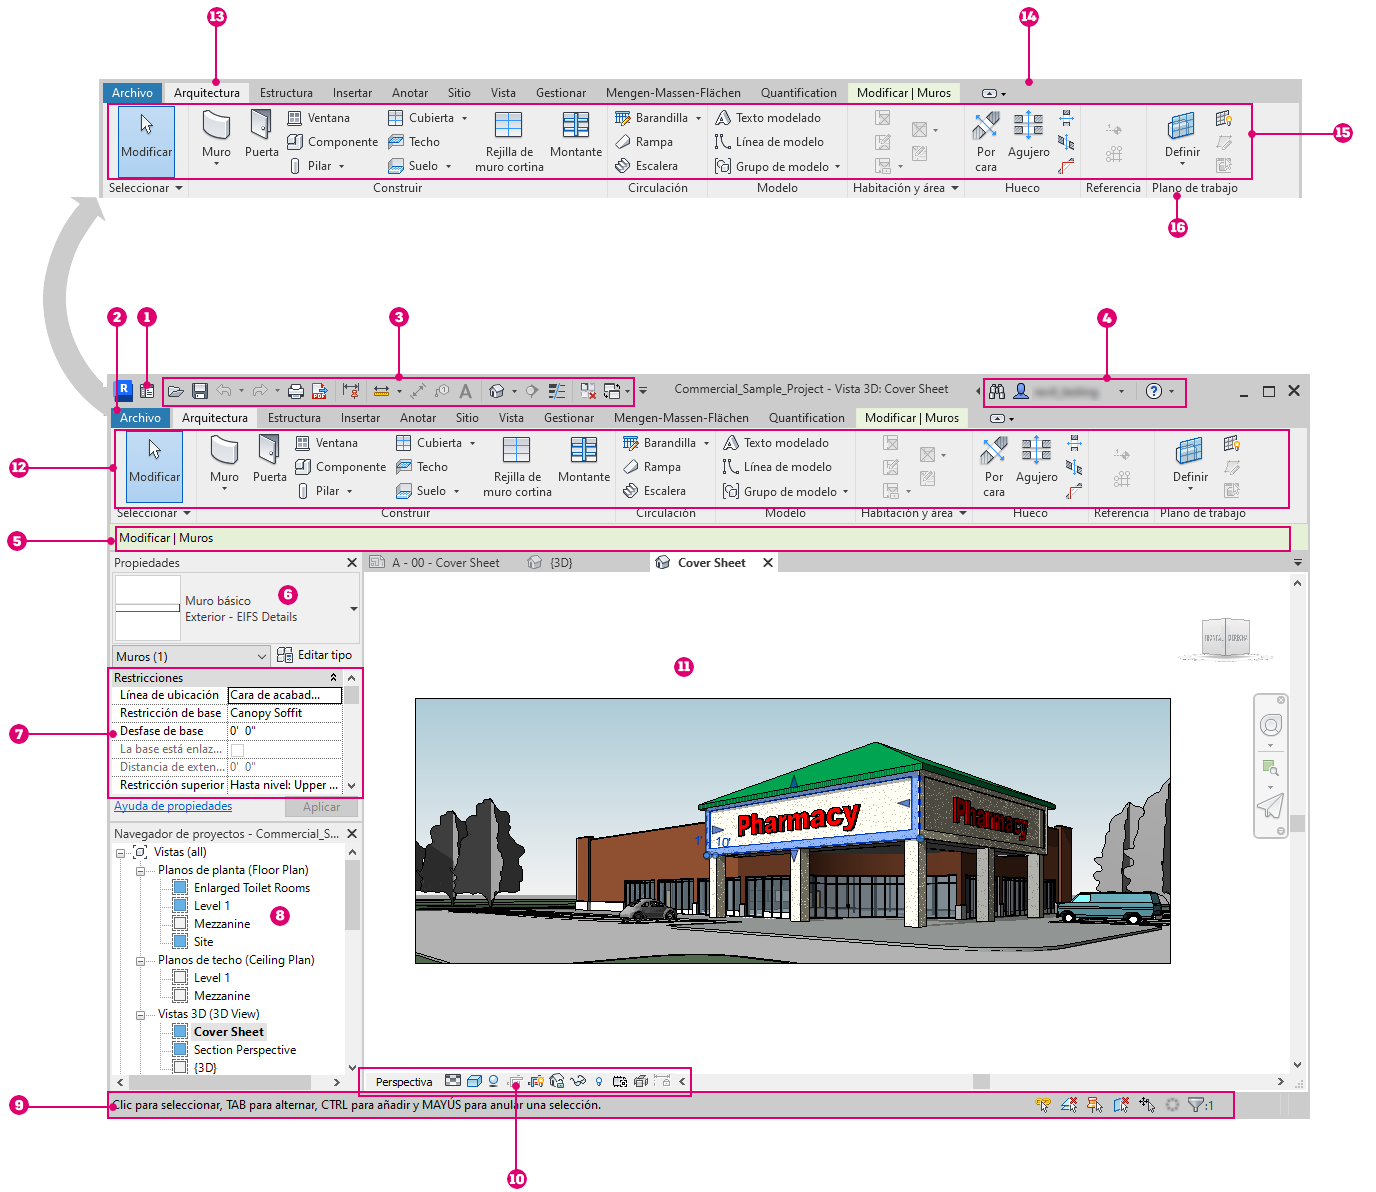This screenshot has height=1192, width=1376.
Task: Click the Detail Level icon beside Perspectiva
Action: 453,1081
